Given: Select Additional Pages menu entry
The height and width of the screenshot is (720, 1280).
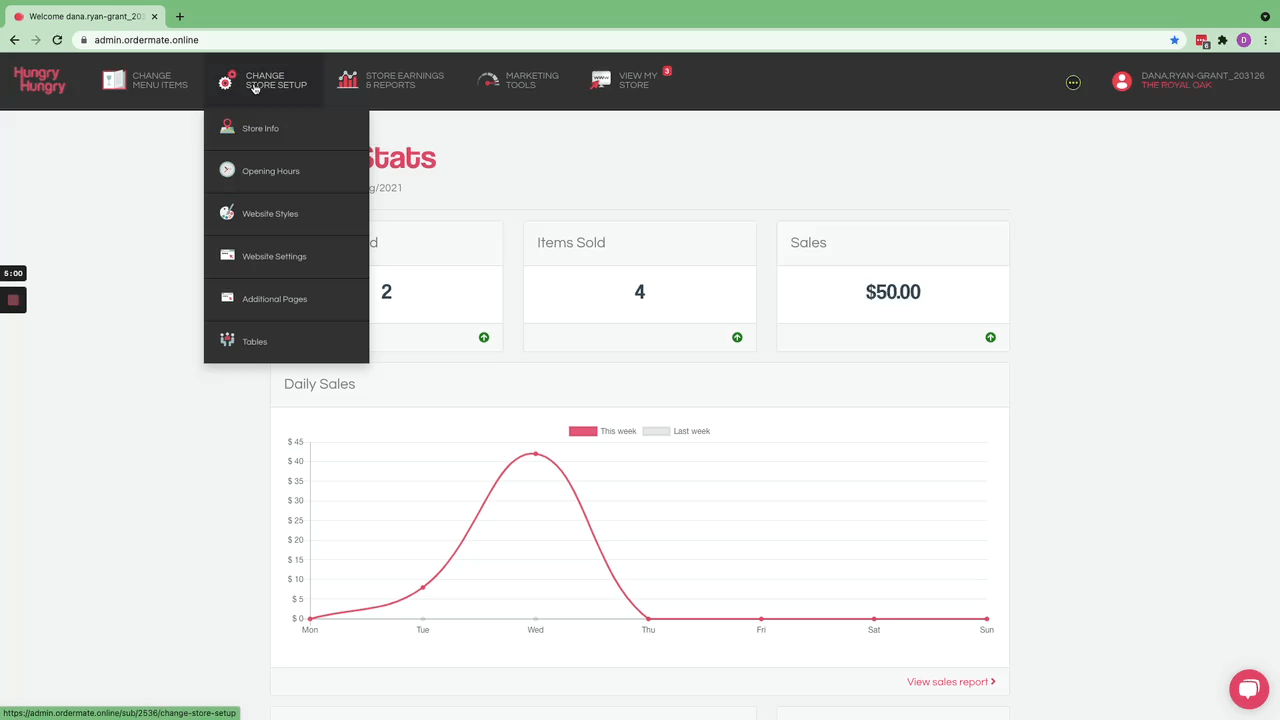Looking at the screenshot, I should (x=286, y=299).
